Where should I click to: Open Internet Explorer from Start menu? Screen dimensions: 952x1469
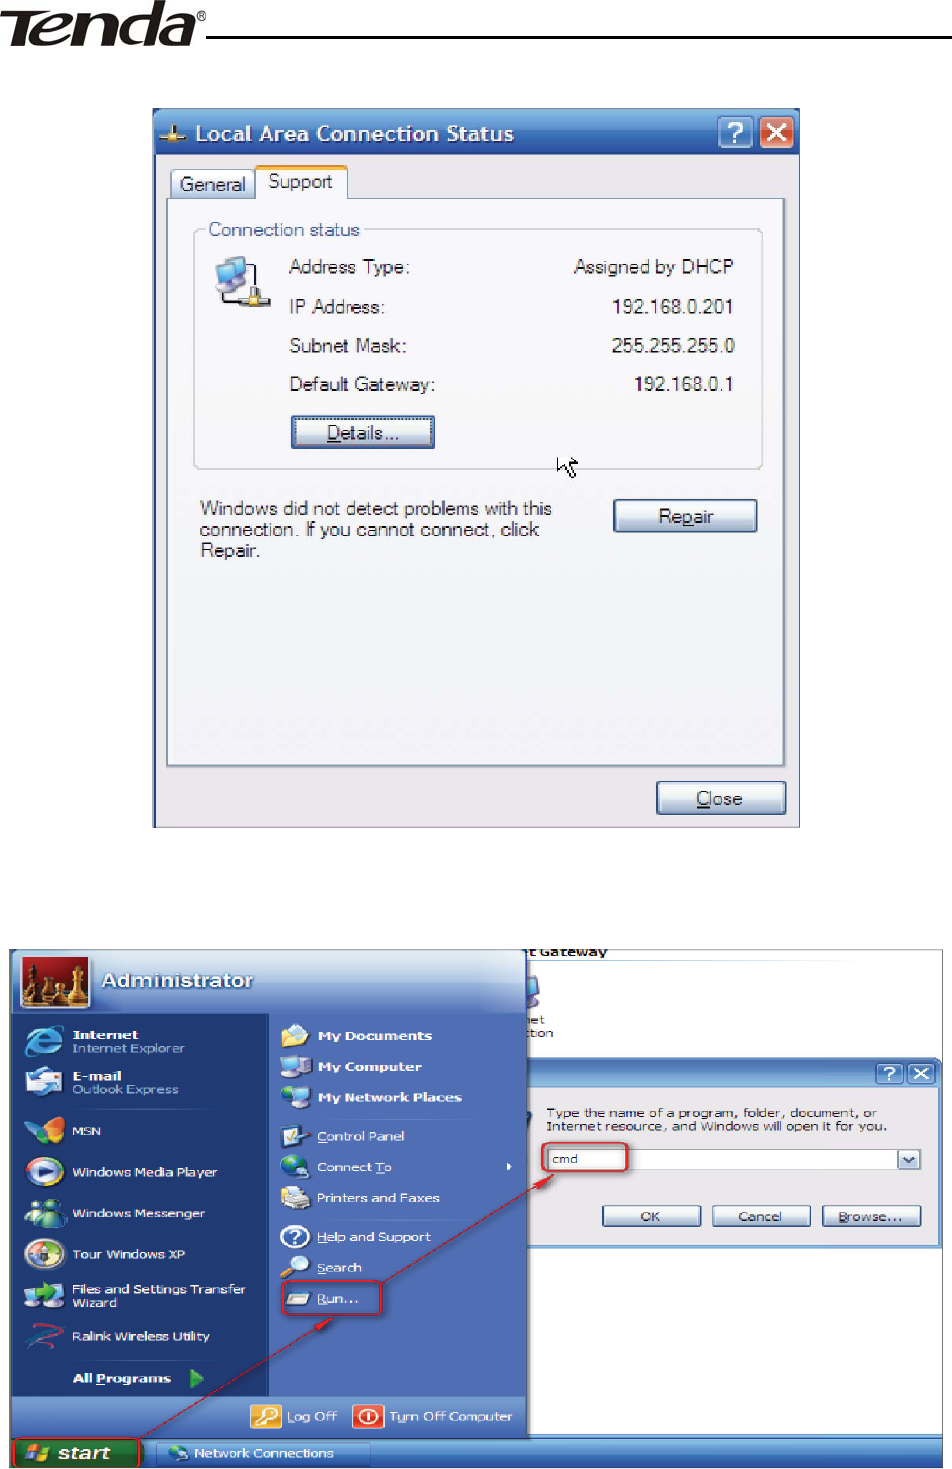coord(105,1041)
